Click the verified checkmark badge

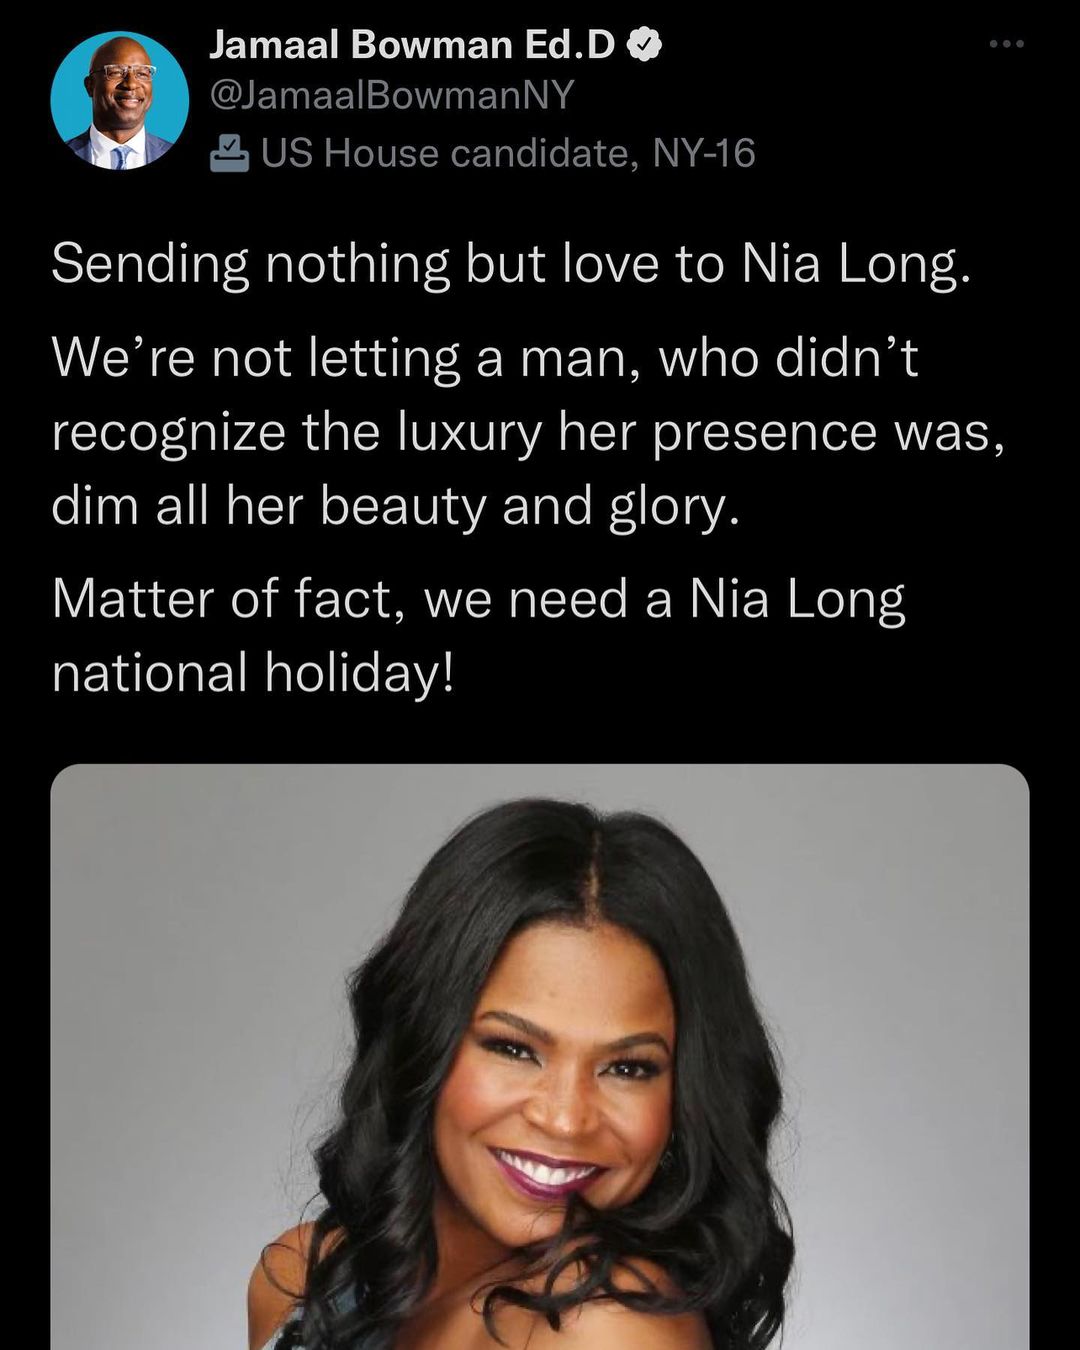point(644,45)
